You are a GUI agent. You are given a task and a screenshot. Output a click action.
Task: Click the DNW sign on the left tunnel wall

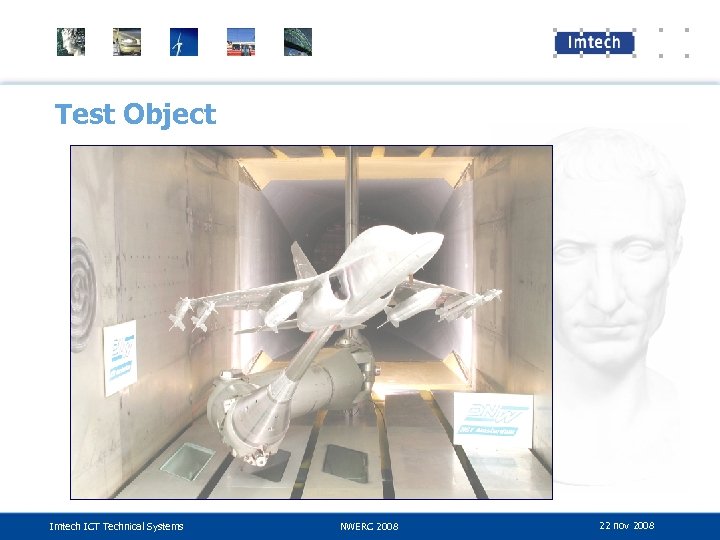click(120, 358)
